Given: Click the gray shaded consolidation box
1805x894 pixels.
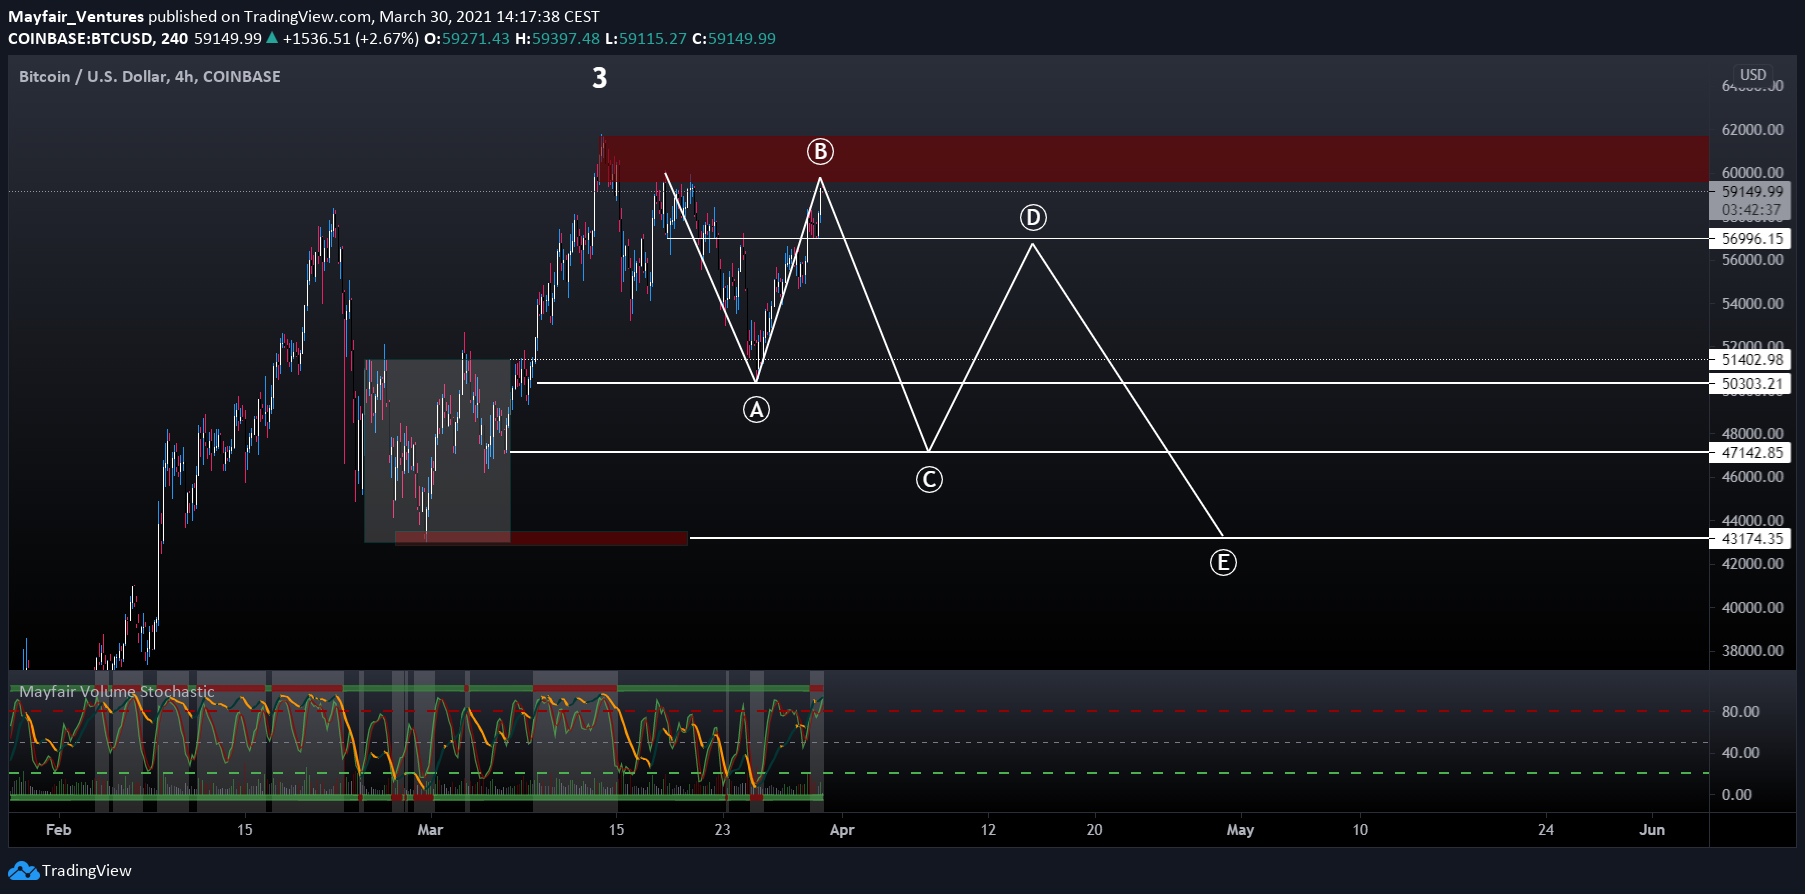Looking at the screenshot, I should pos(438,450).
